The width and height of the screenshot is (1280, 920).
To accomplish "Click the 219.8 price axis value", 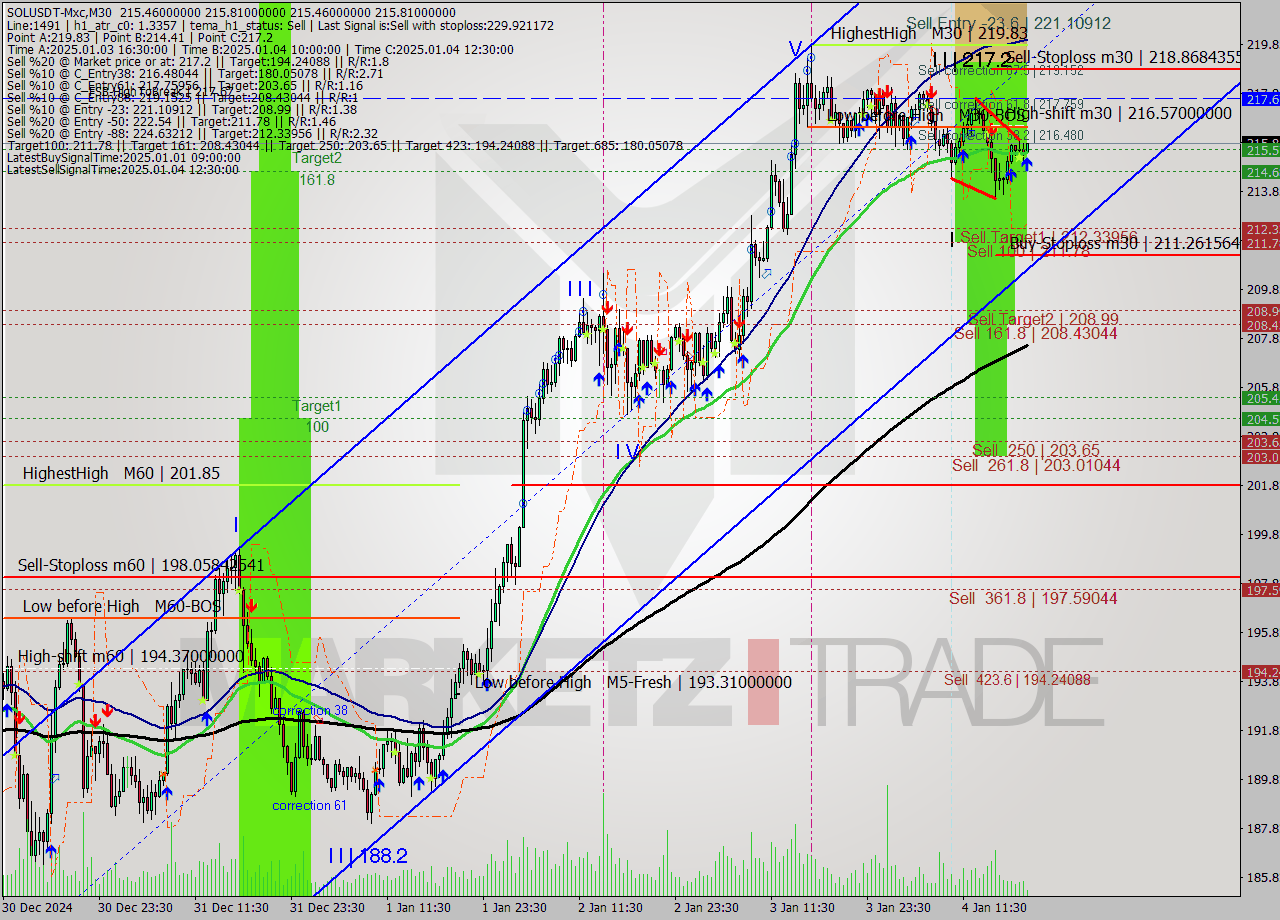I will pos(1261,44).
